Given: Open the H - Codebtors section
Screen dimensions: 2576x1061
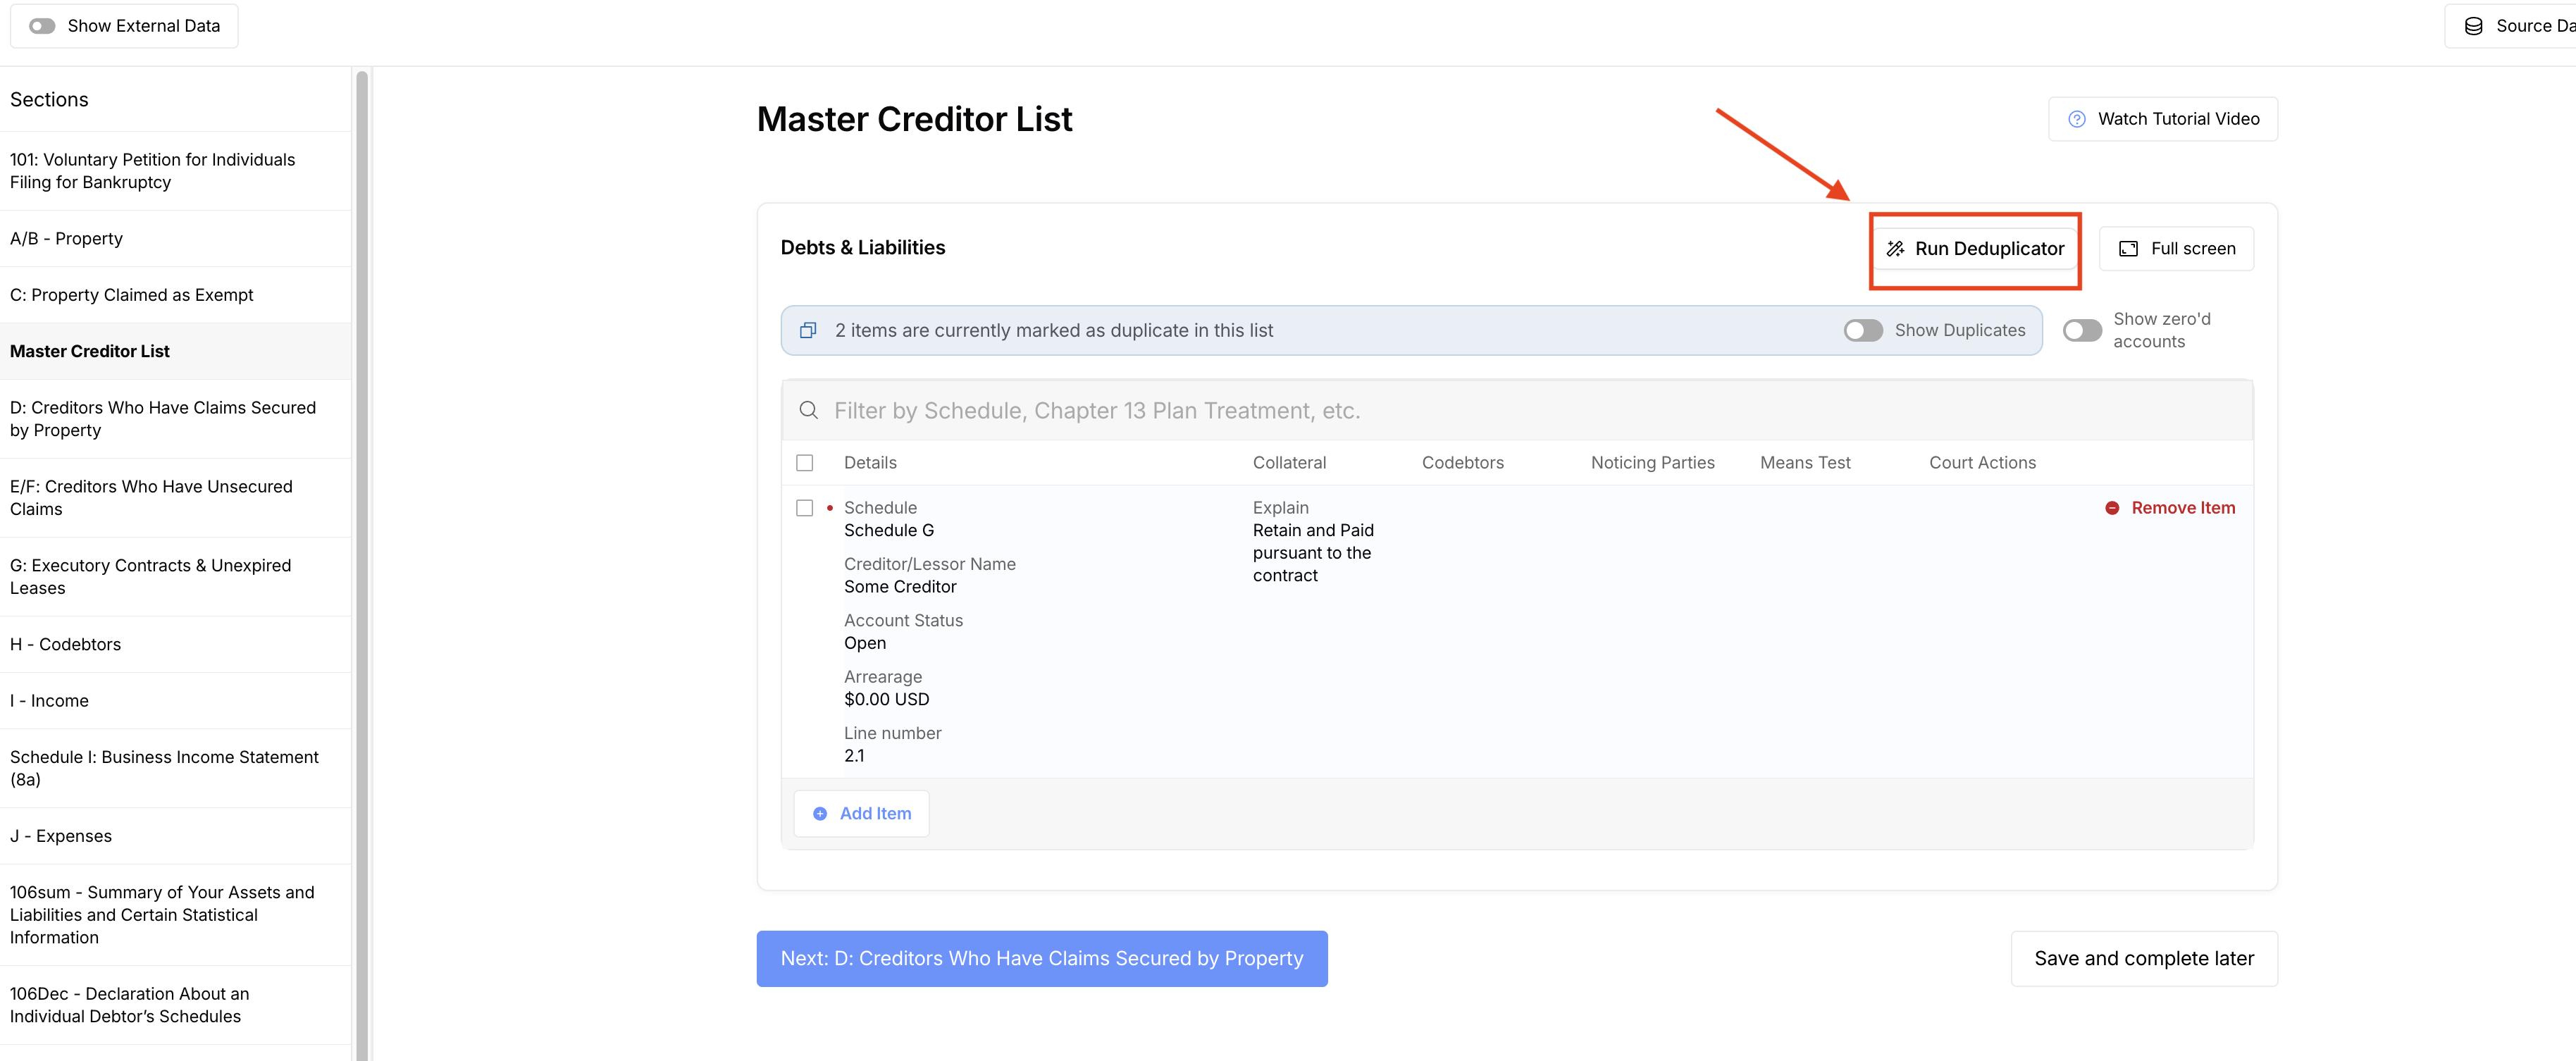Looking at the screenshot, I should [x=175, y=645].
